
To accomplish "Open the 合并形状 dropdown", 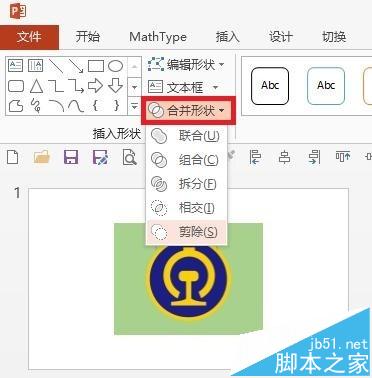I will (x=188, y=111).
